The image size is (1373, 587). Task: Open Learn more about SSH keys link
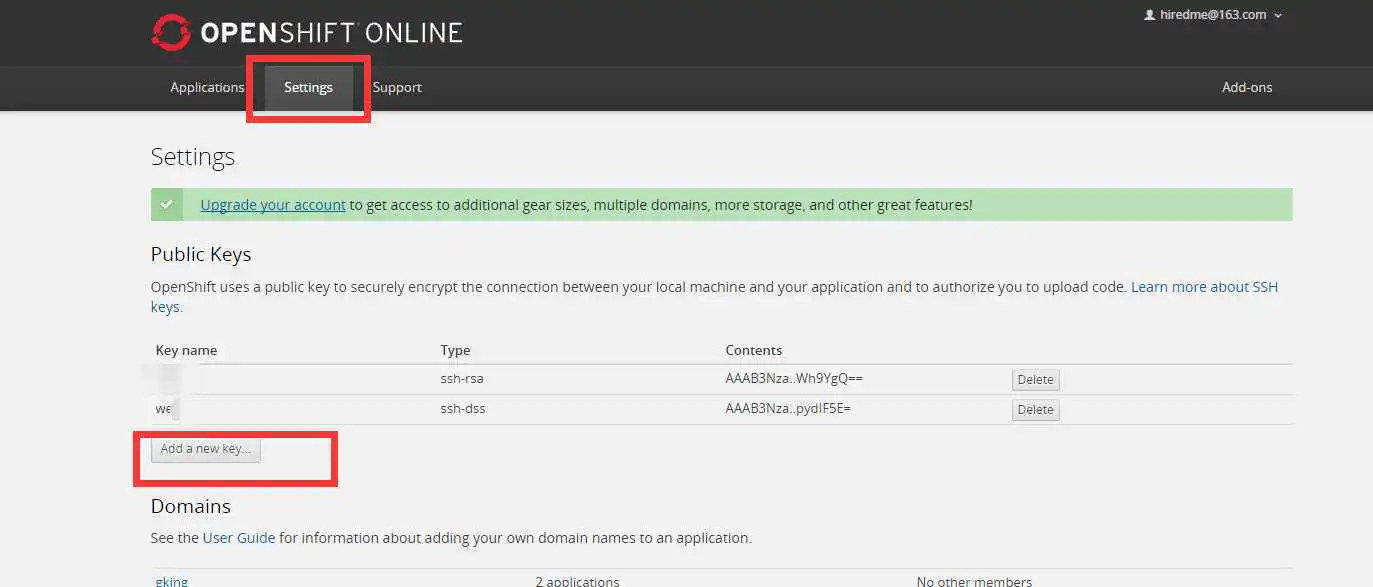coord(1204,287)
